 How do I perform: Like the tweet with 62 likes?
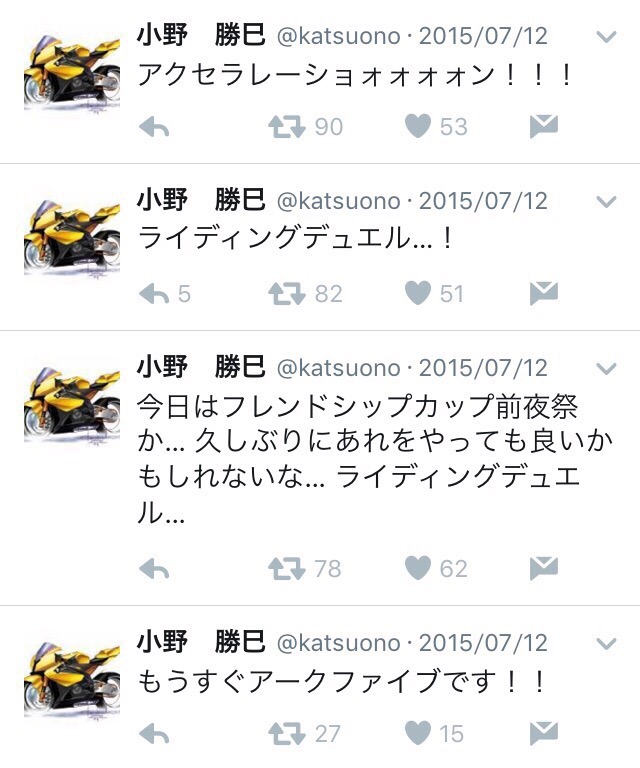click(418, 568)
